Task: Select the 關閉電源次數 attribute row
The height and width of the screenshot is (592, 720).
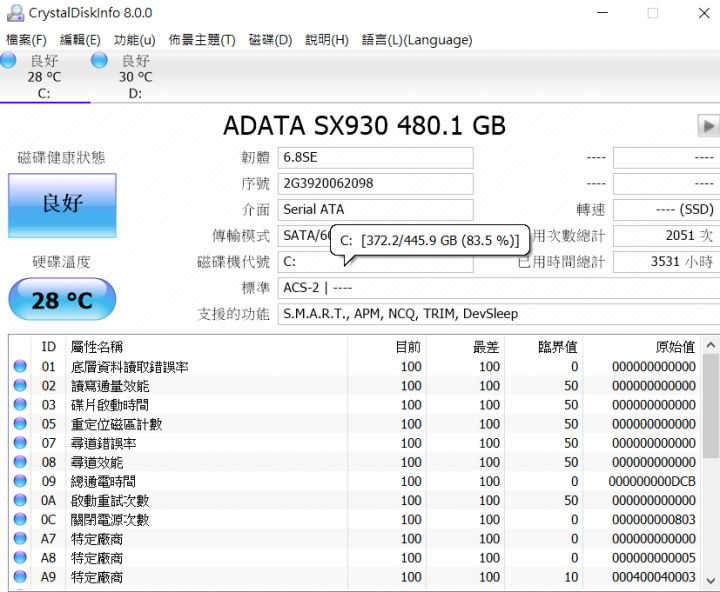Action: tap(354, 519)
